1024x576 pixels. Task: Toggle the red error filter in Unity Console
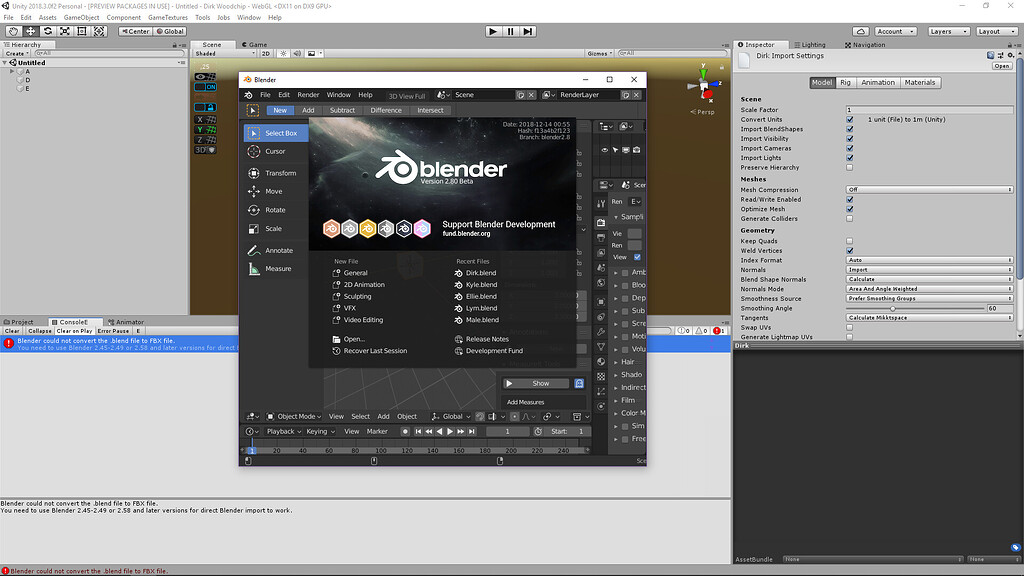[718, 329]
